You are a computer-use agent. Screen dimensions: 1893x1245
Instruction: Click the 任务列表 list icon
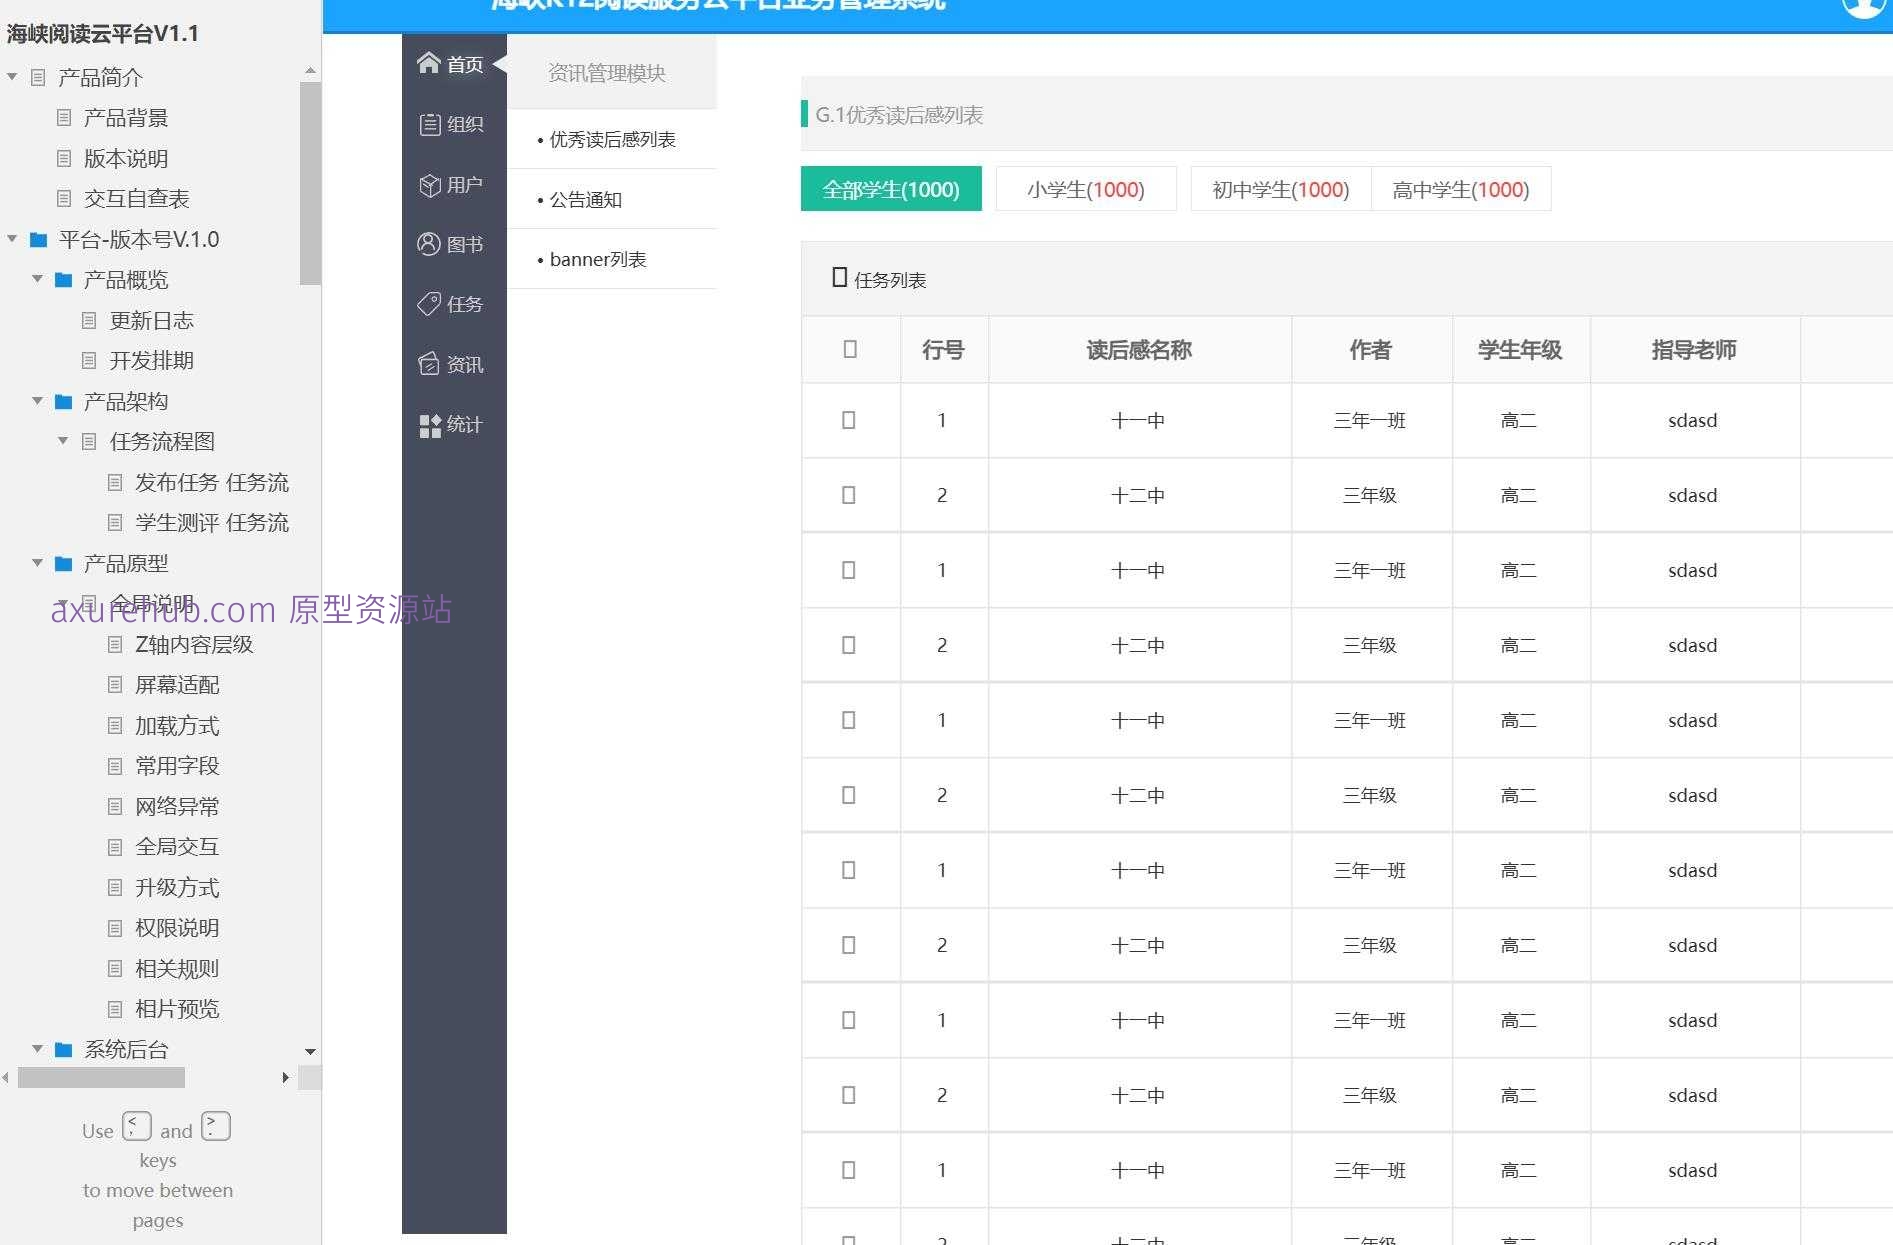(838, 277)
